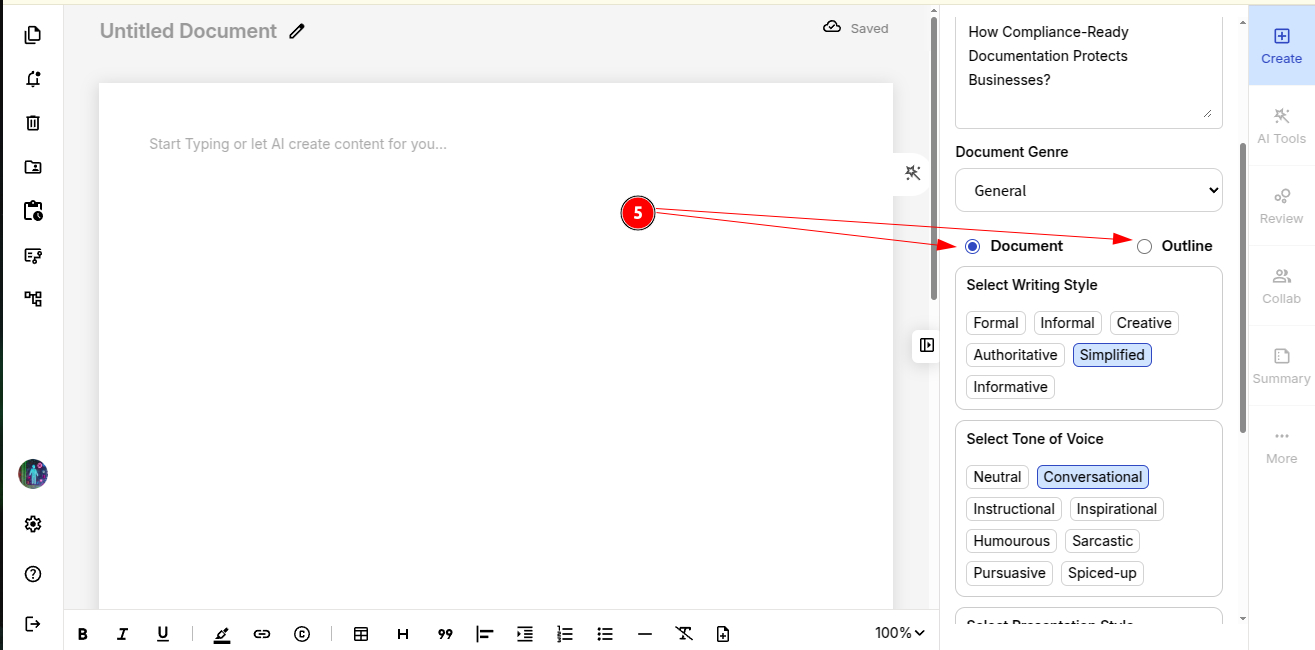Open the trash bin in sidebar

pos(33,123)
